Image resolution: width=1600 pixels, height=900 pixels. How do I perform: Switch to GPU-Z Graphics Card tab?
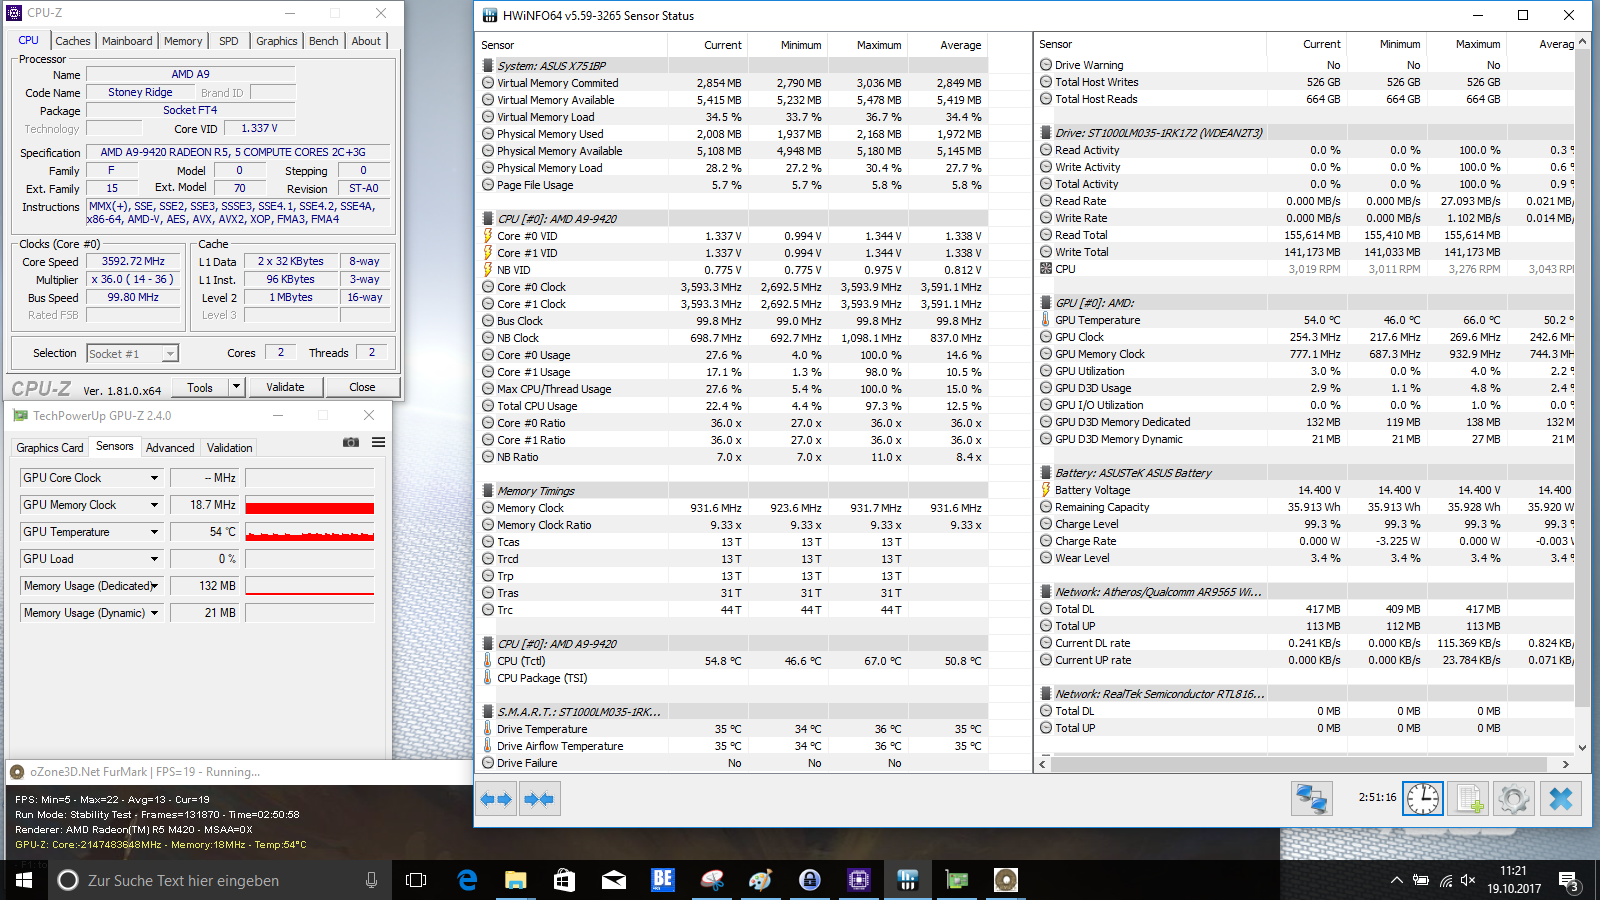[x=50, y=448]
